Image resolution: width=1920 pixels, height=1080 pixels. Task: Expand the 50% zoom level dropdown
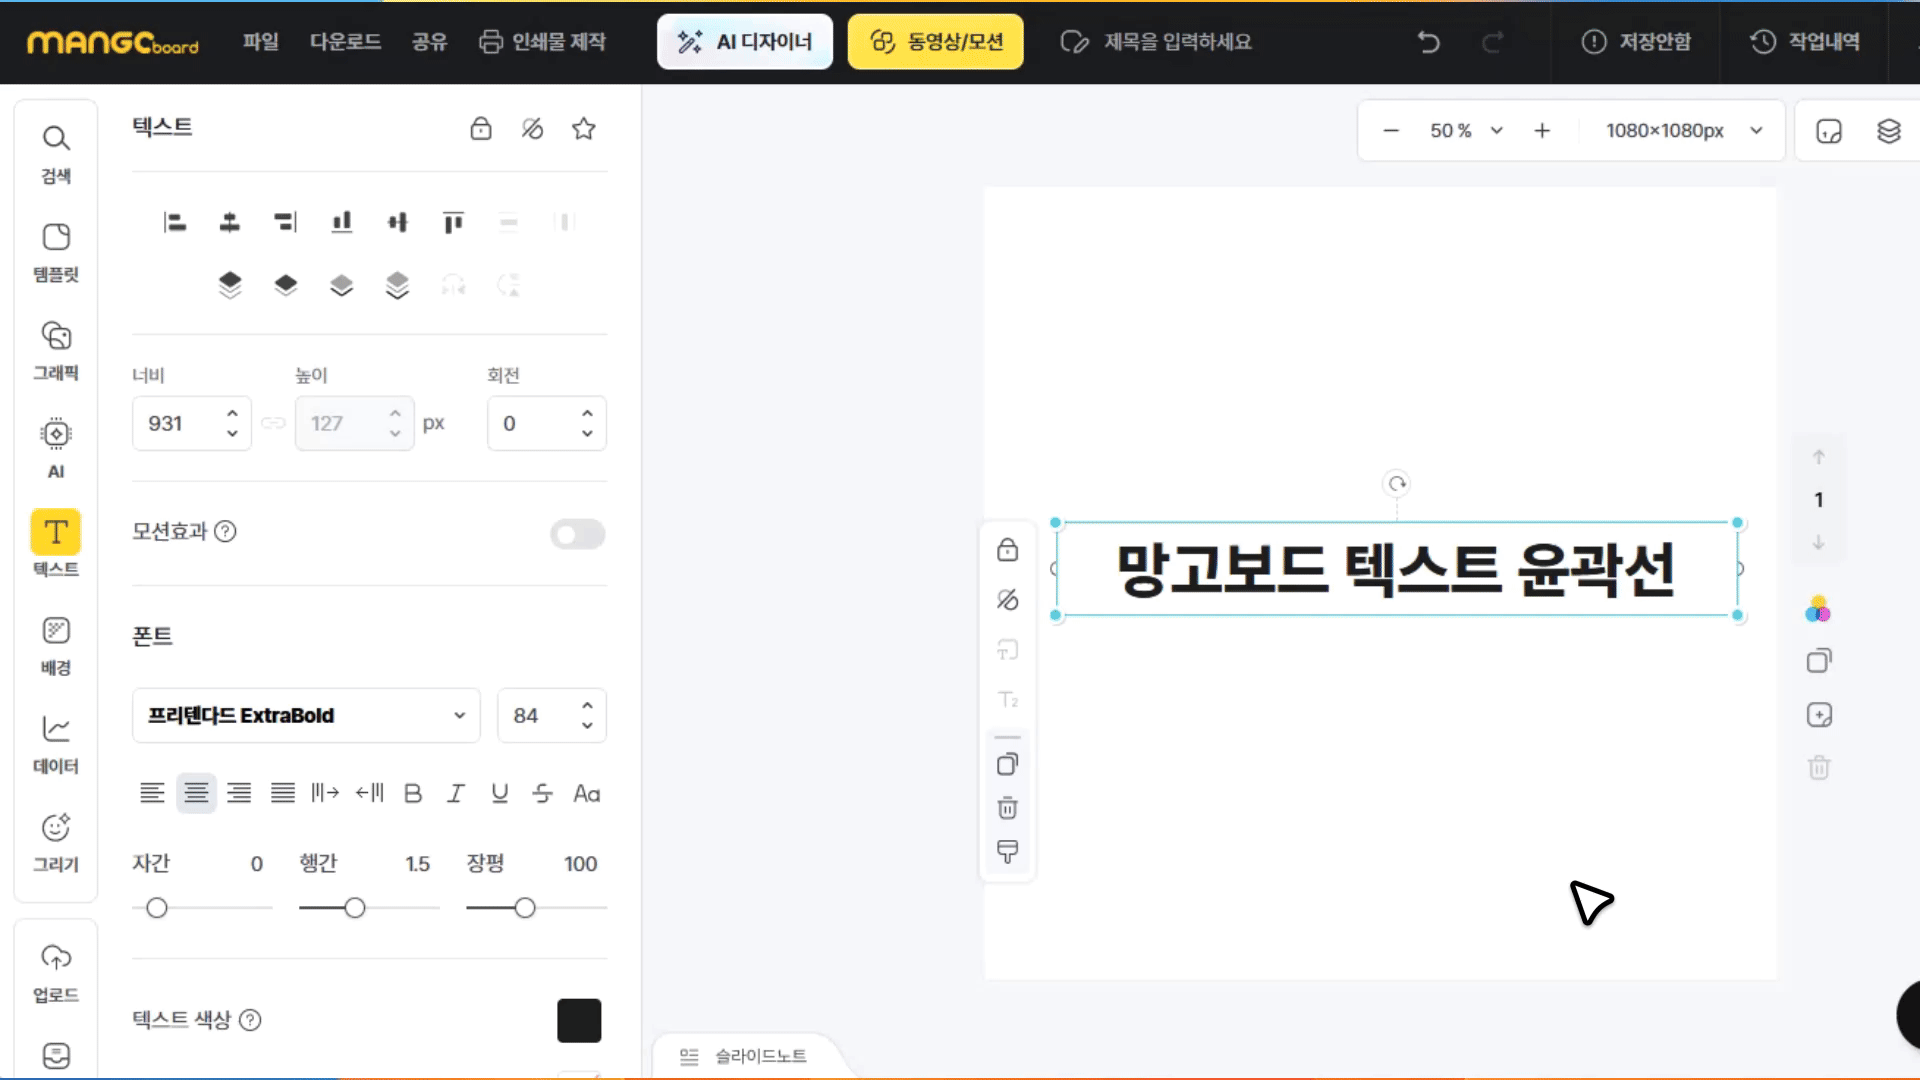pyautogui.click(x=1497, y=131)
